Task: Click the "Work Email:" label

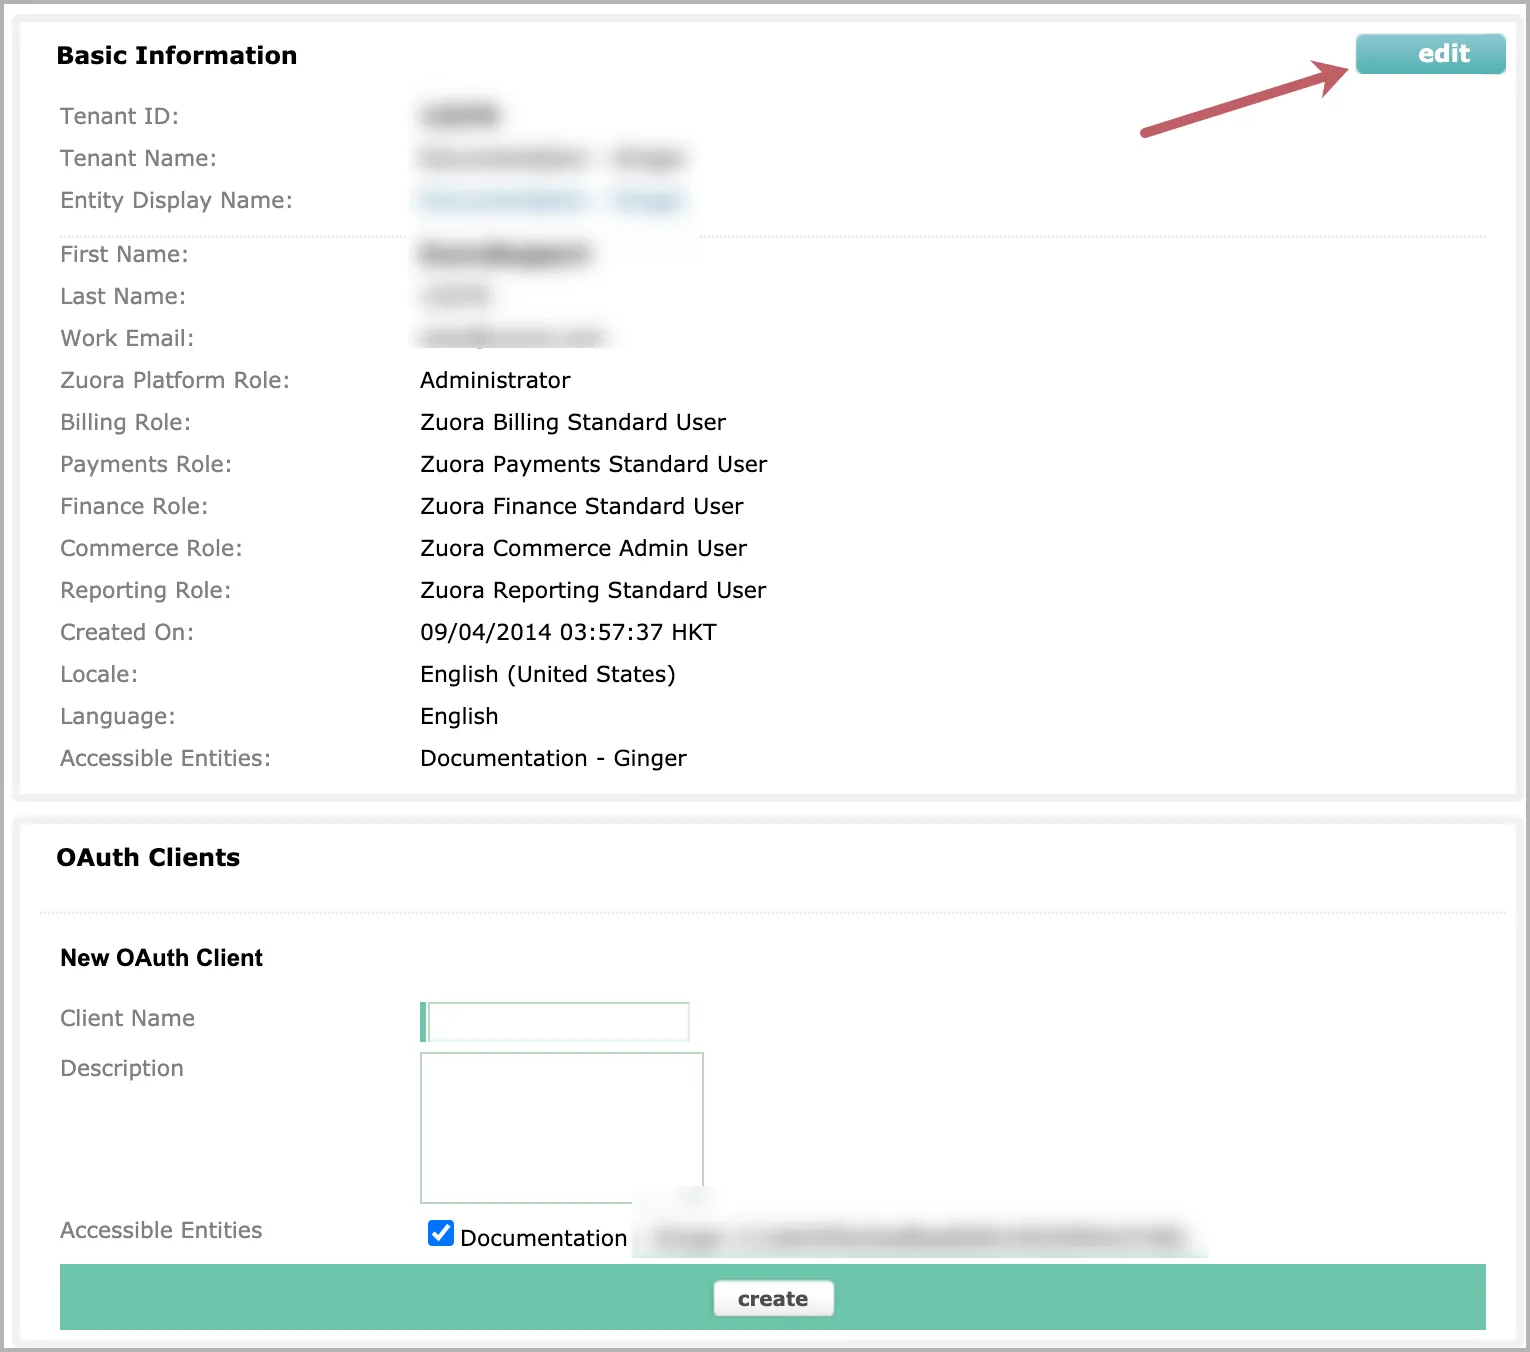Action: coord(127,338)
